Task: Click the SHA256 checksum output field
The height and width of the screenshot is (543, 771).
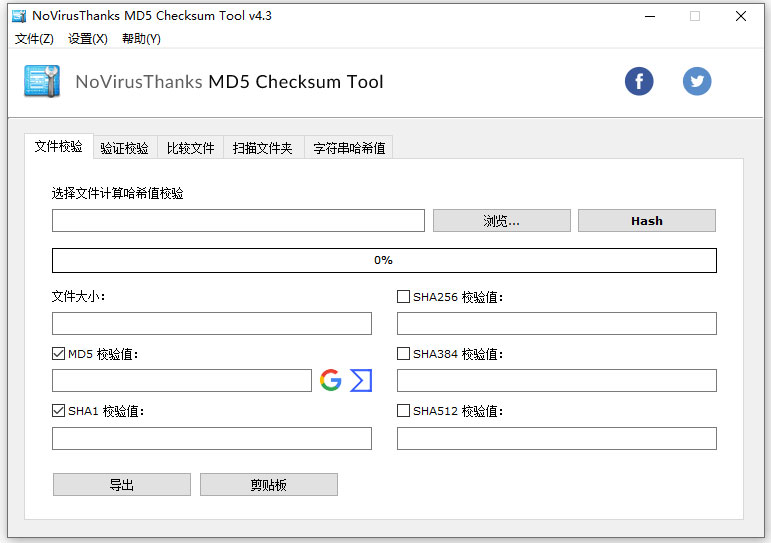Action: [x=557, y=324]
